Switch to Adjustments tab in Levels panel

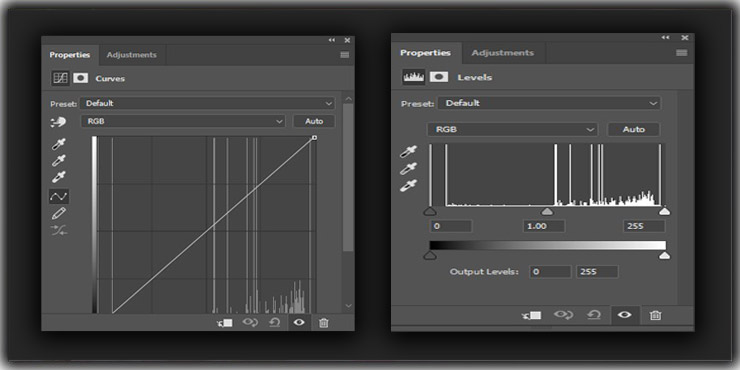[x=503, y=53]
